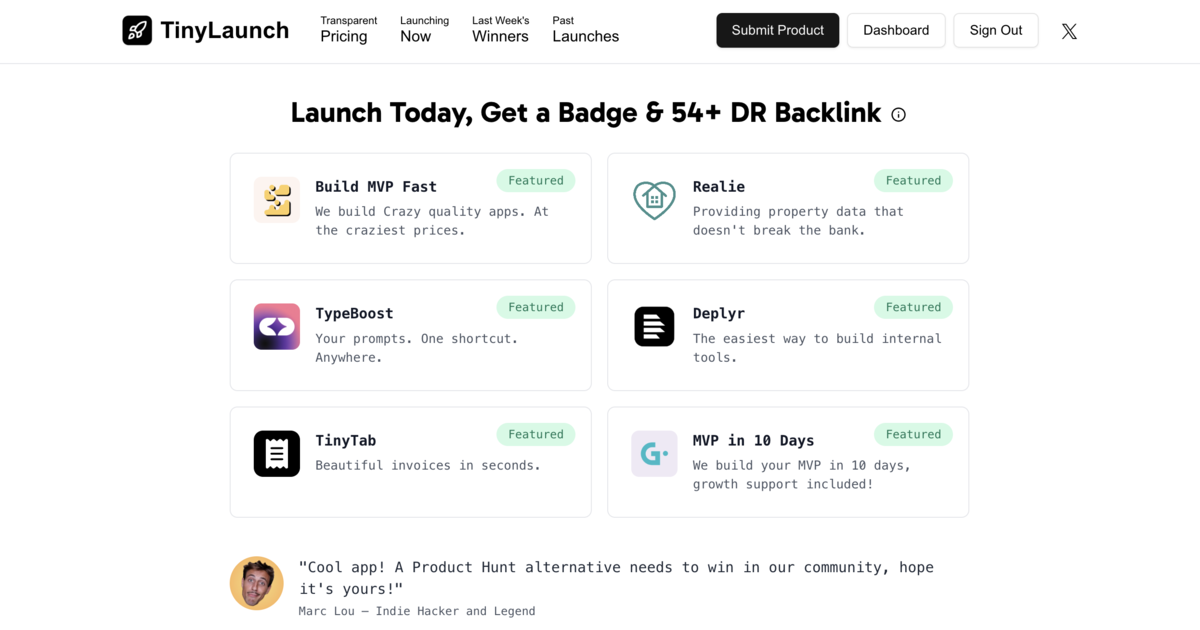Select the TinyTab invoice icon
Image resolution: width=1200 pixels, height=630 pixels.
point(276,454)
